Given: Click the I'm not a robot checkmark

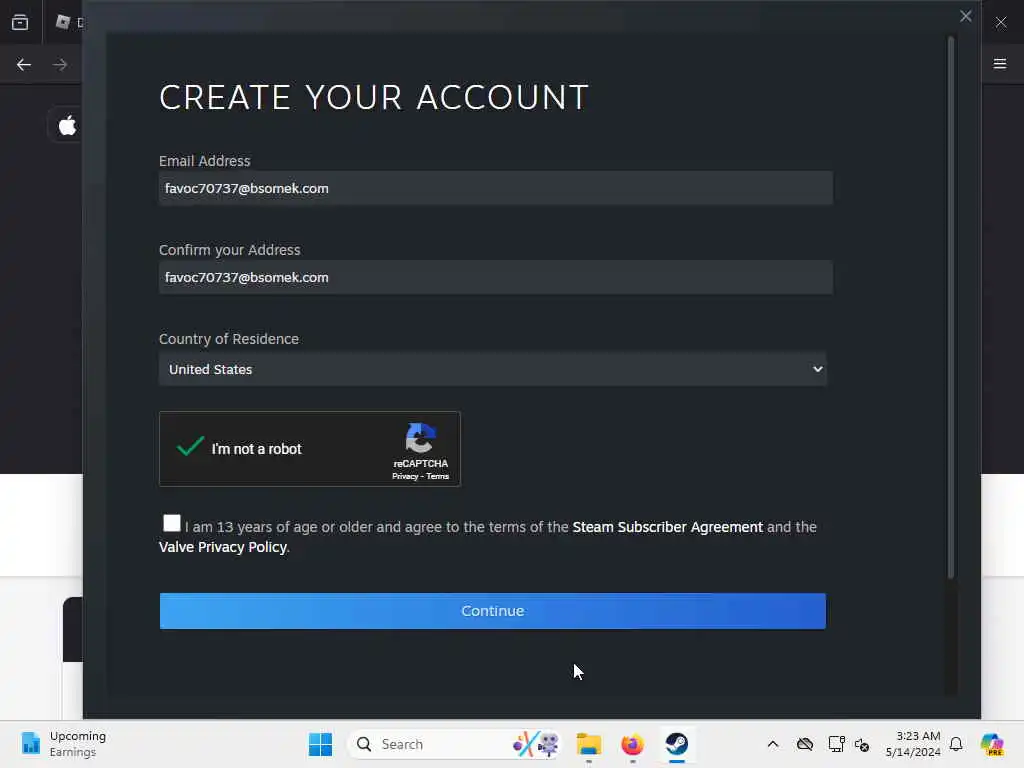Looking at the screenshot, I should pyautogui.click(x=190, y=446).
